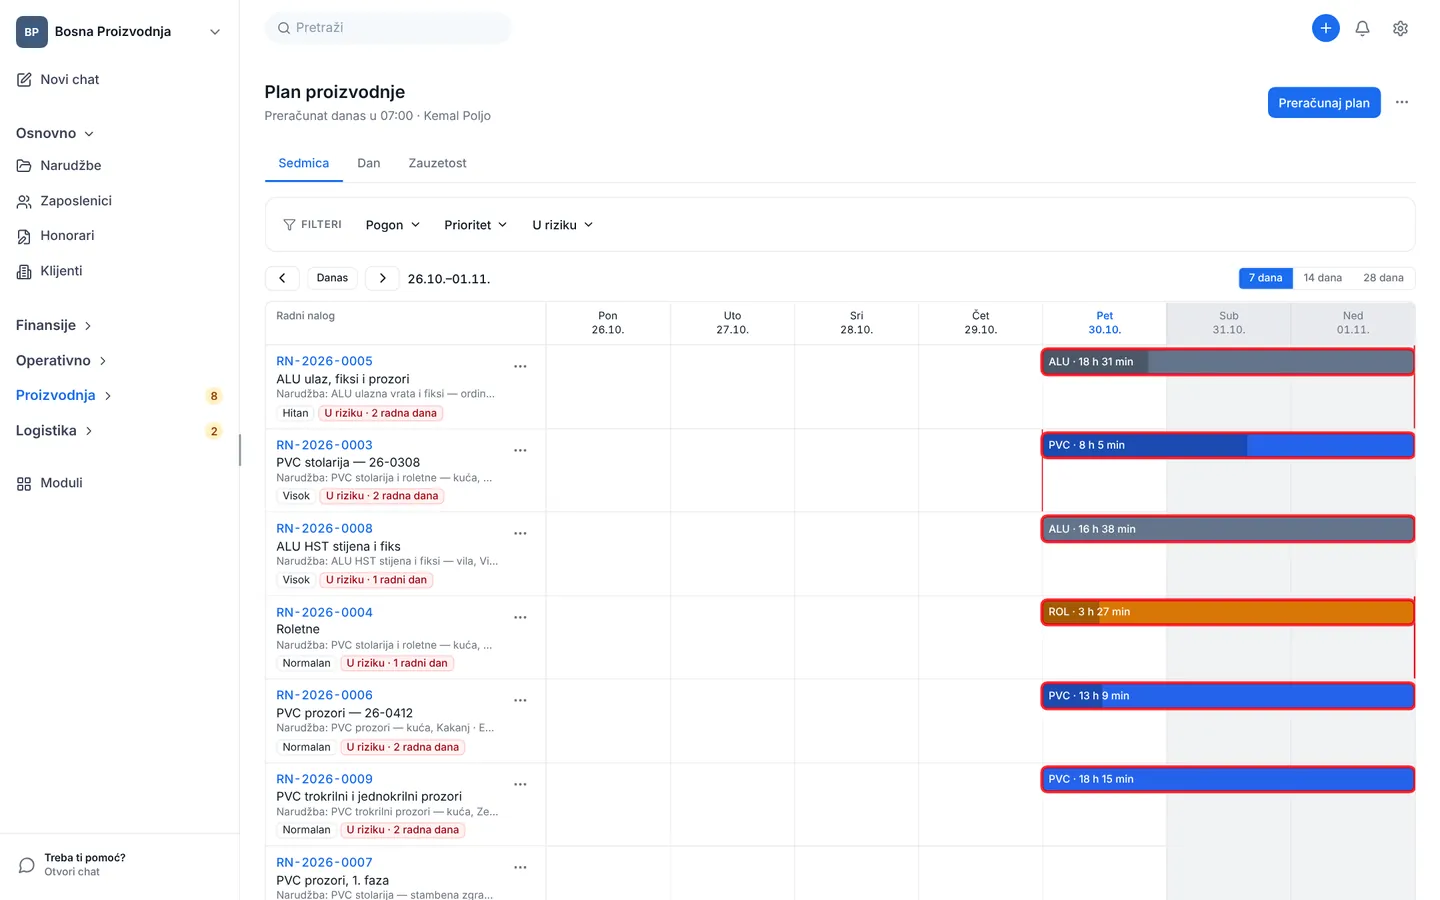The image size is (1440, 900).
Task: Open row menu for RN-2026-0005
Action: [520, 366]
